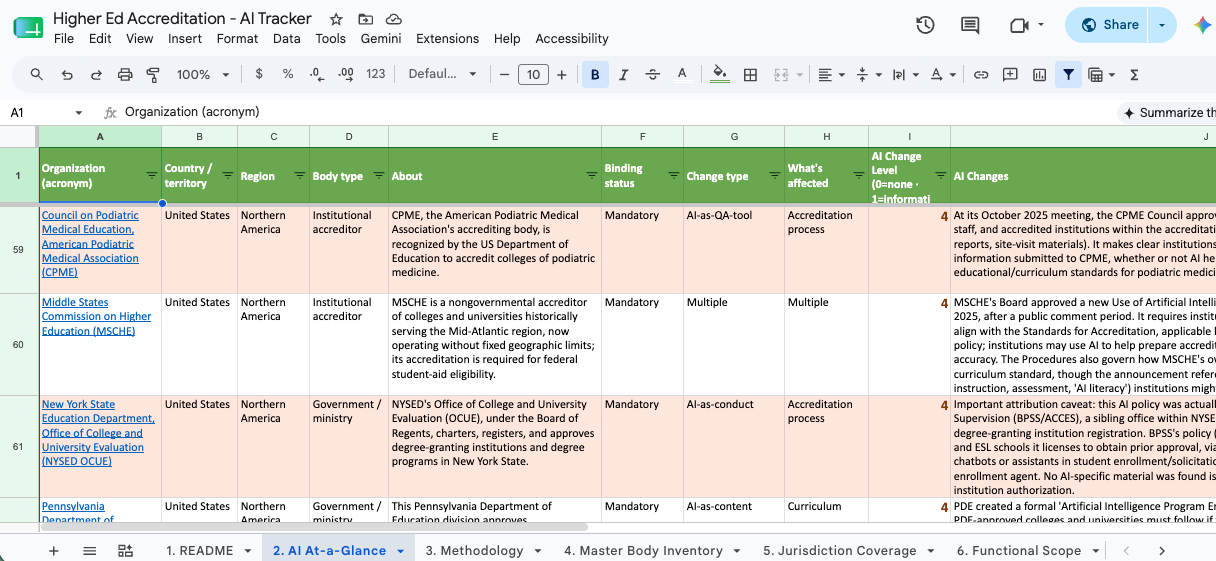
Task: Open the table views dropdown
Action: 1101,75
